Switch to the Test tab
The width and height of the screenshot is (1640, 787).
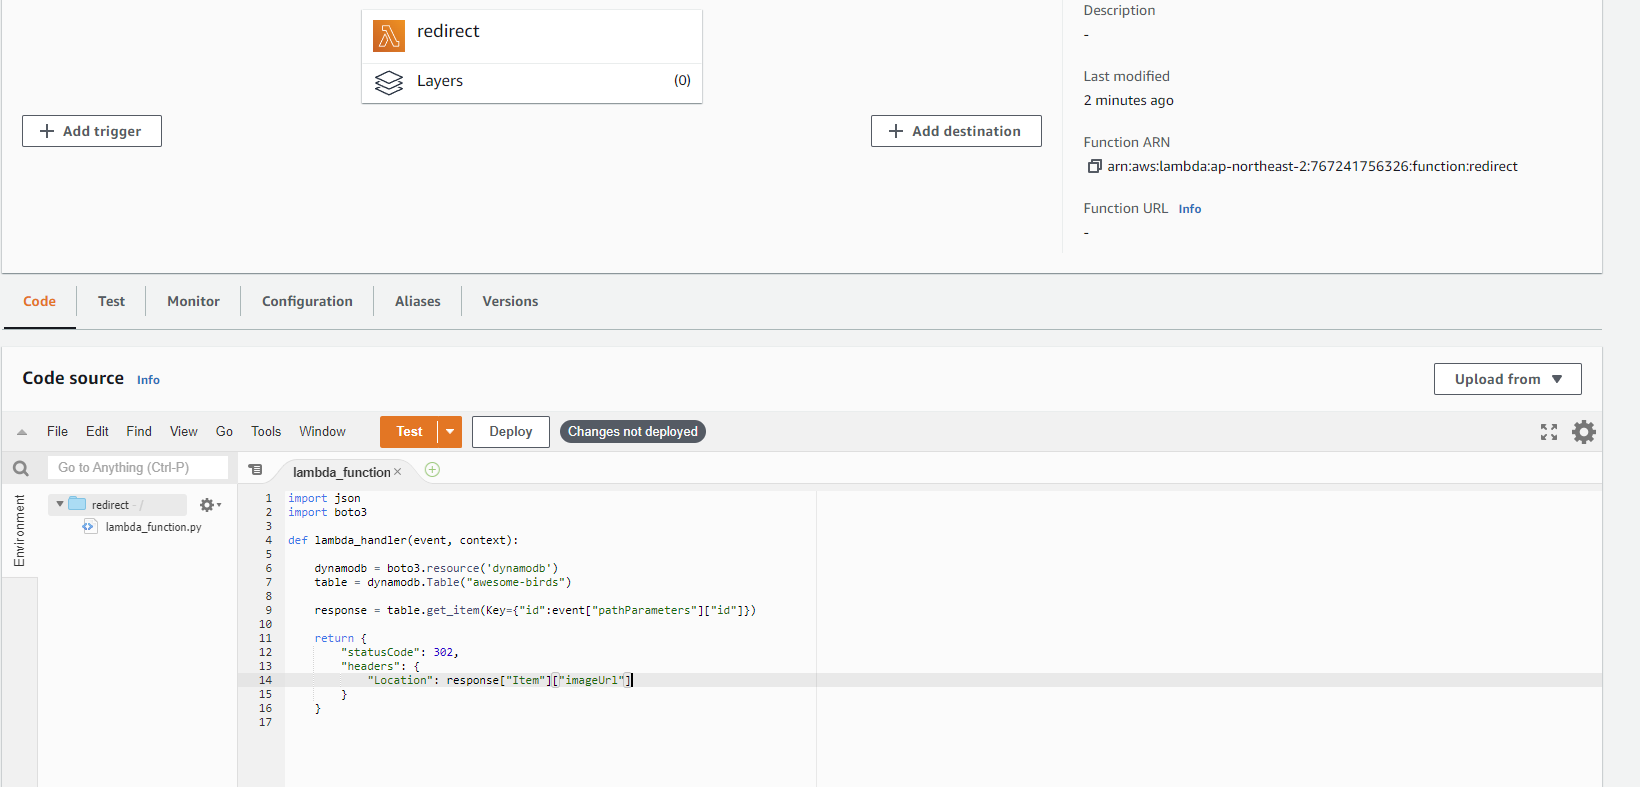111,301
